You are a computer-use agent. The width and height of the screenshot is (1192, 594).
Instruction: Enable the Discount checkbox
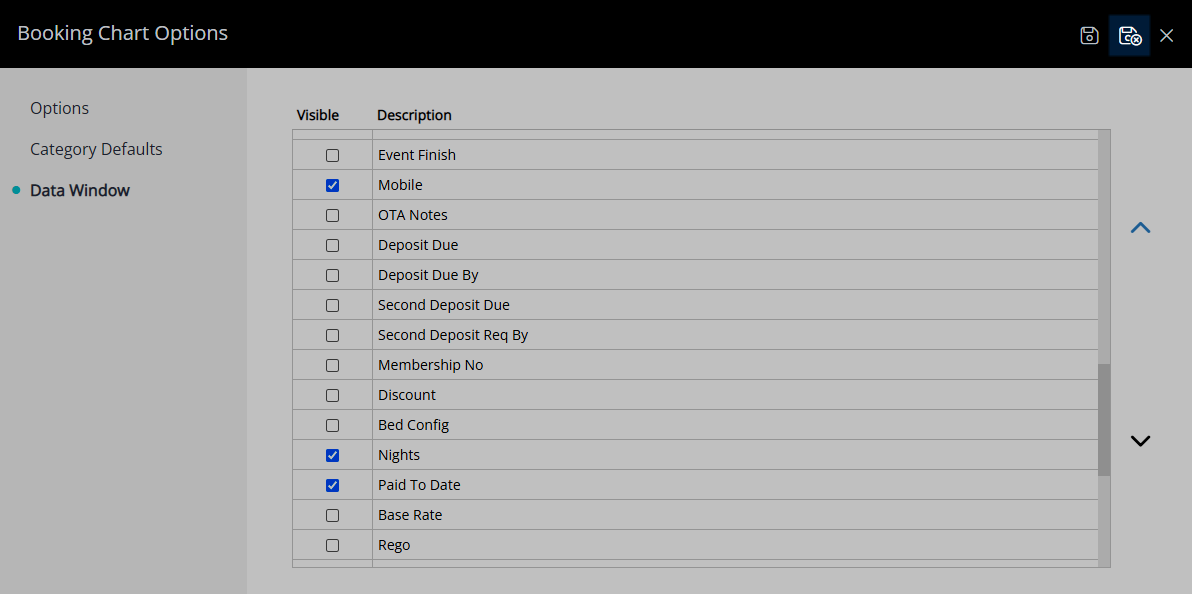point(332,395)
